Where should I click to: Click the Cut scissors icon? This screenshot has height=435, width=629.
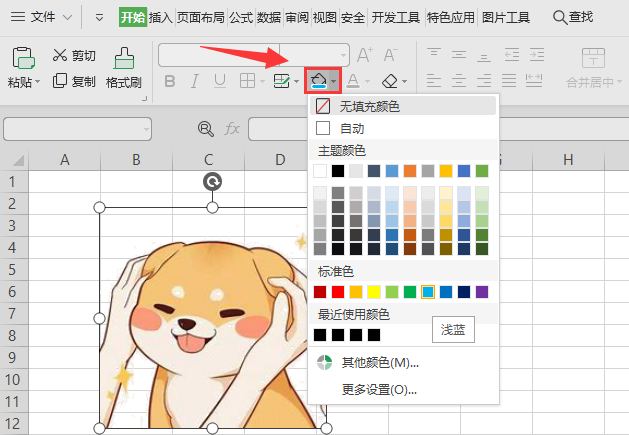(60, 55)
